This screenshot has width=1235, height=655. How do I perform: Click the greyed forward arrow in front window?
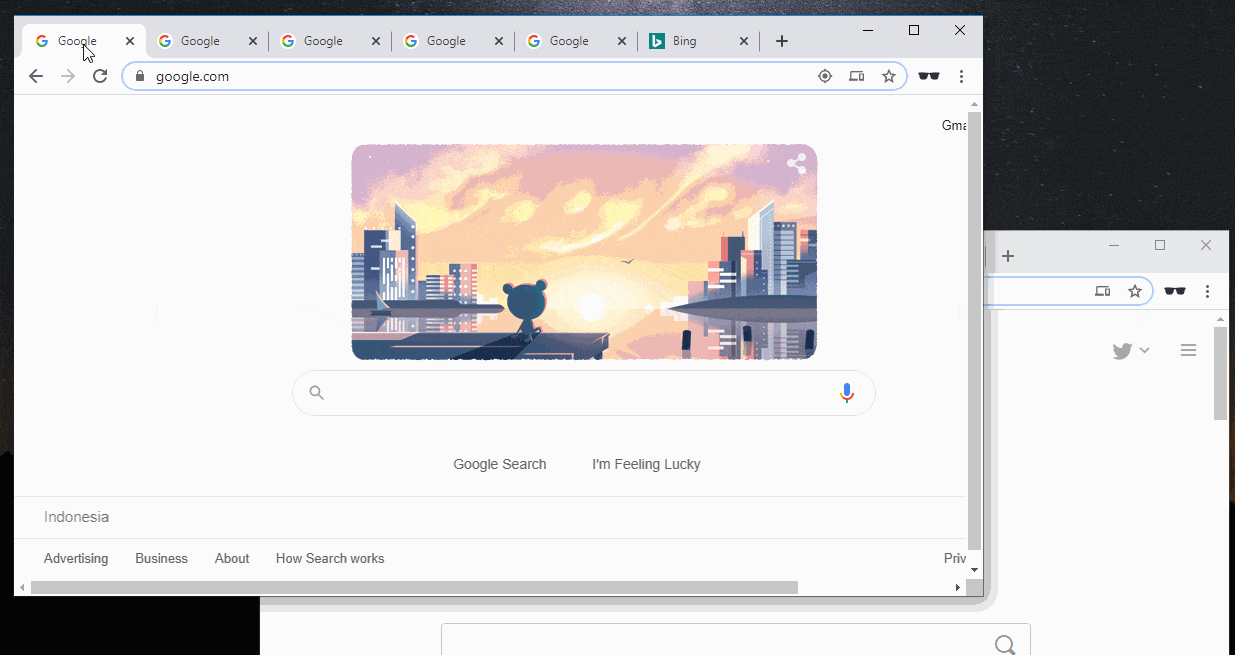click(x=68, y=76)
